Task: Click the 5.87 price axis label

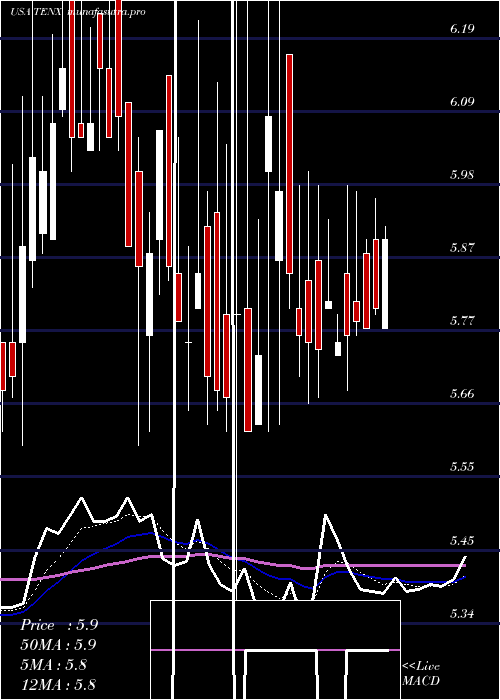Action: (x=462, y=247)
